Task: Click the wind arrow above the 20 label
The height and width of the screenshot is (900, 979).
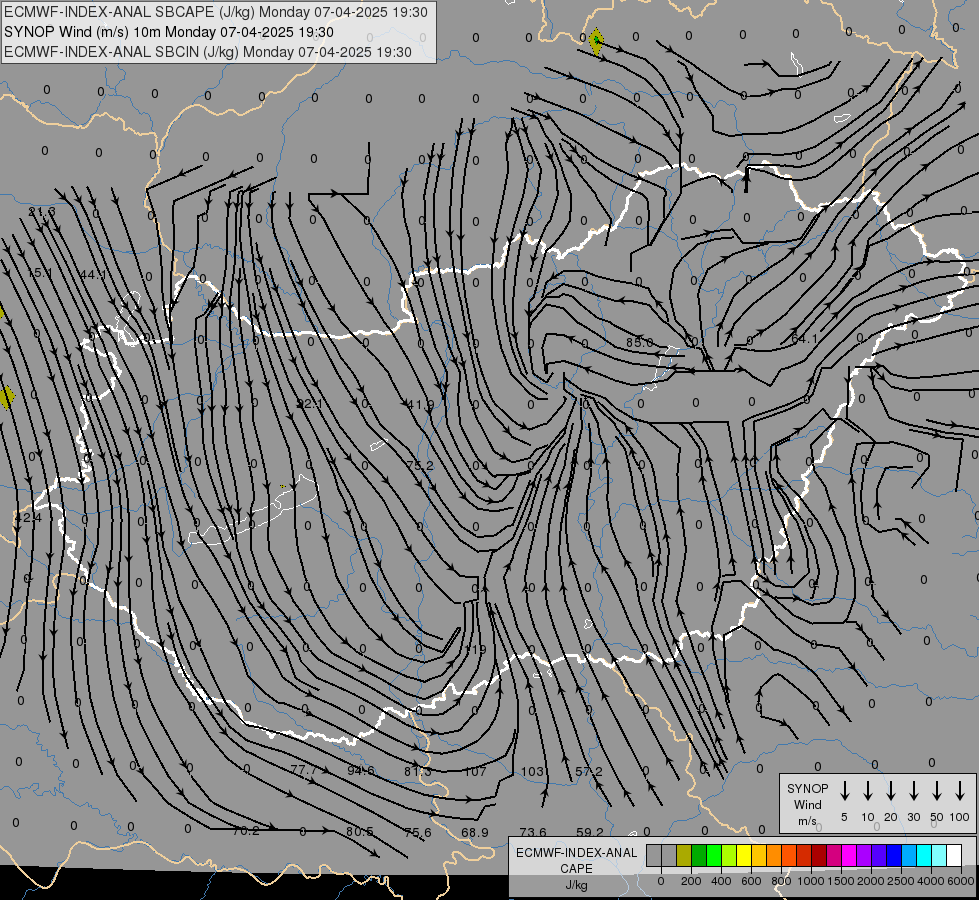Action: (x=891, y=791)
